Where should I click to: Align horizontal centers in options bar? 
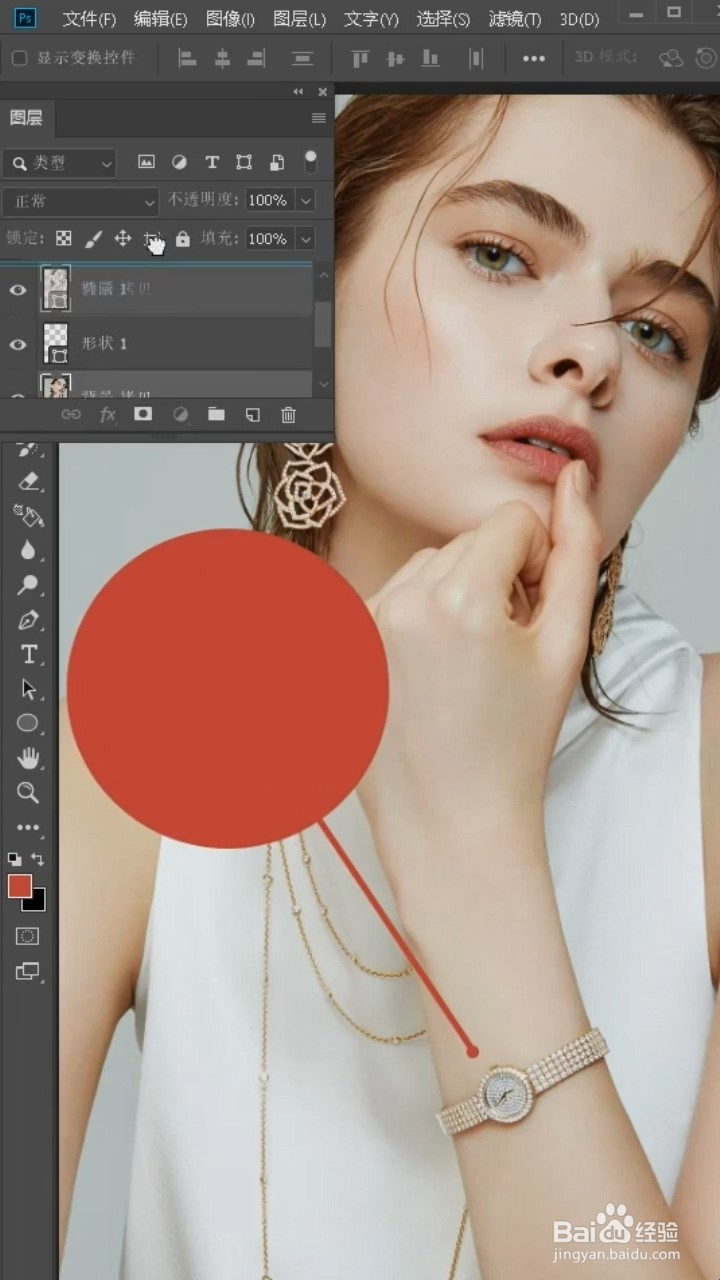pos(222,59)
